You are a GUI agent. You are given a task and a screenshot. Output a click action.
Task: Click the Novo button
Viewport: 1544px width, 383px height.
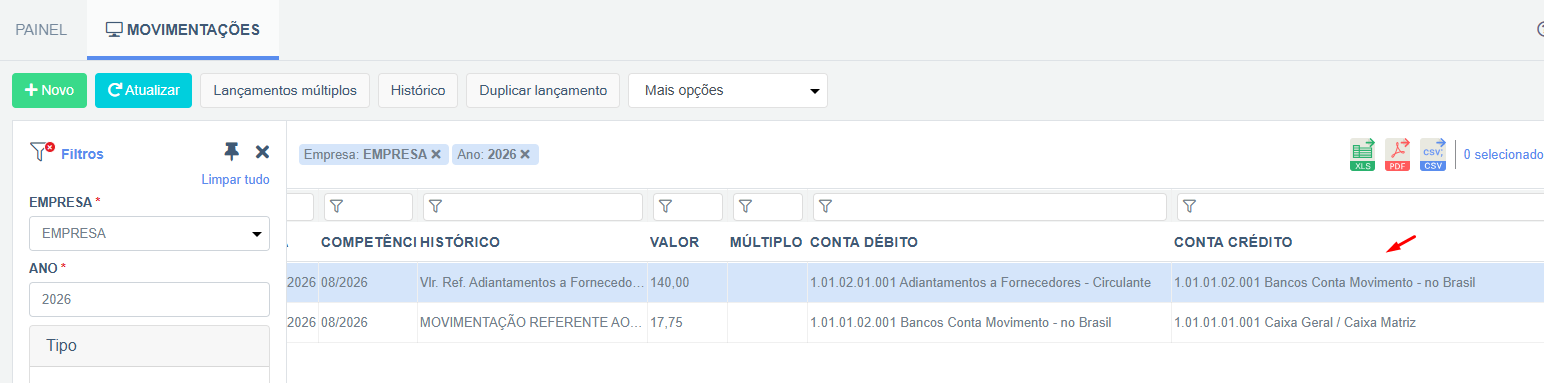pyautogui.click(x=49, y=90)
